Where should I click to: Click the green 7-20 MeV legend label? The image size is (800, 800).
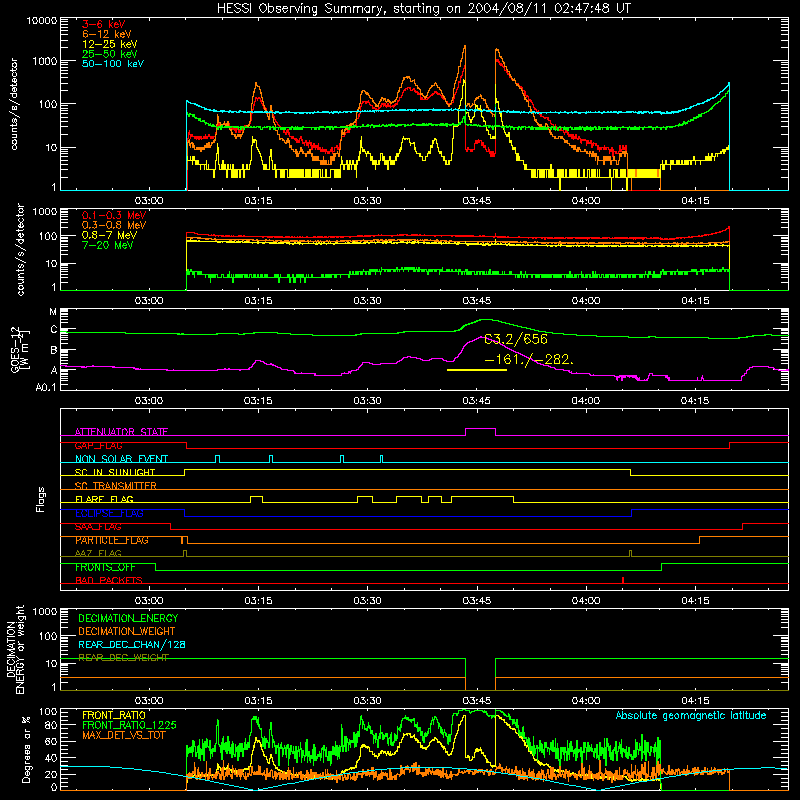point(108,245)
